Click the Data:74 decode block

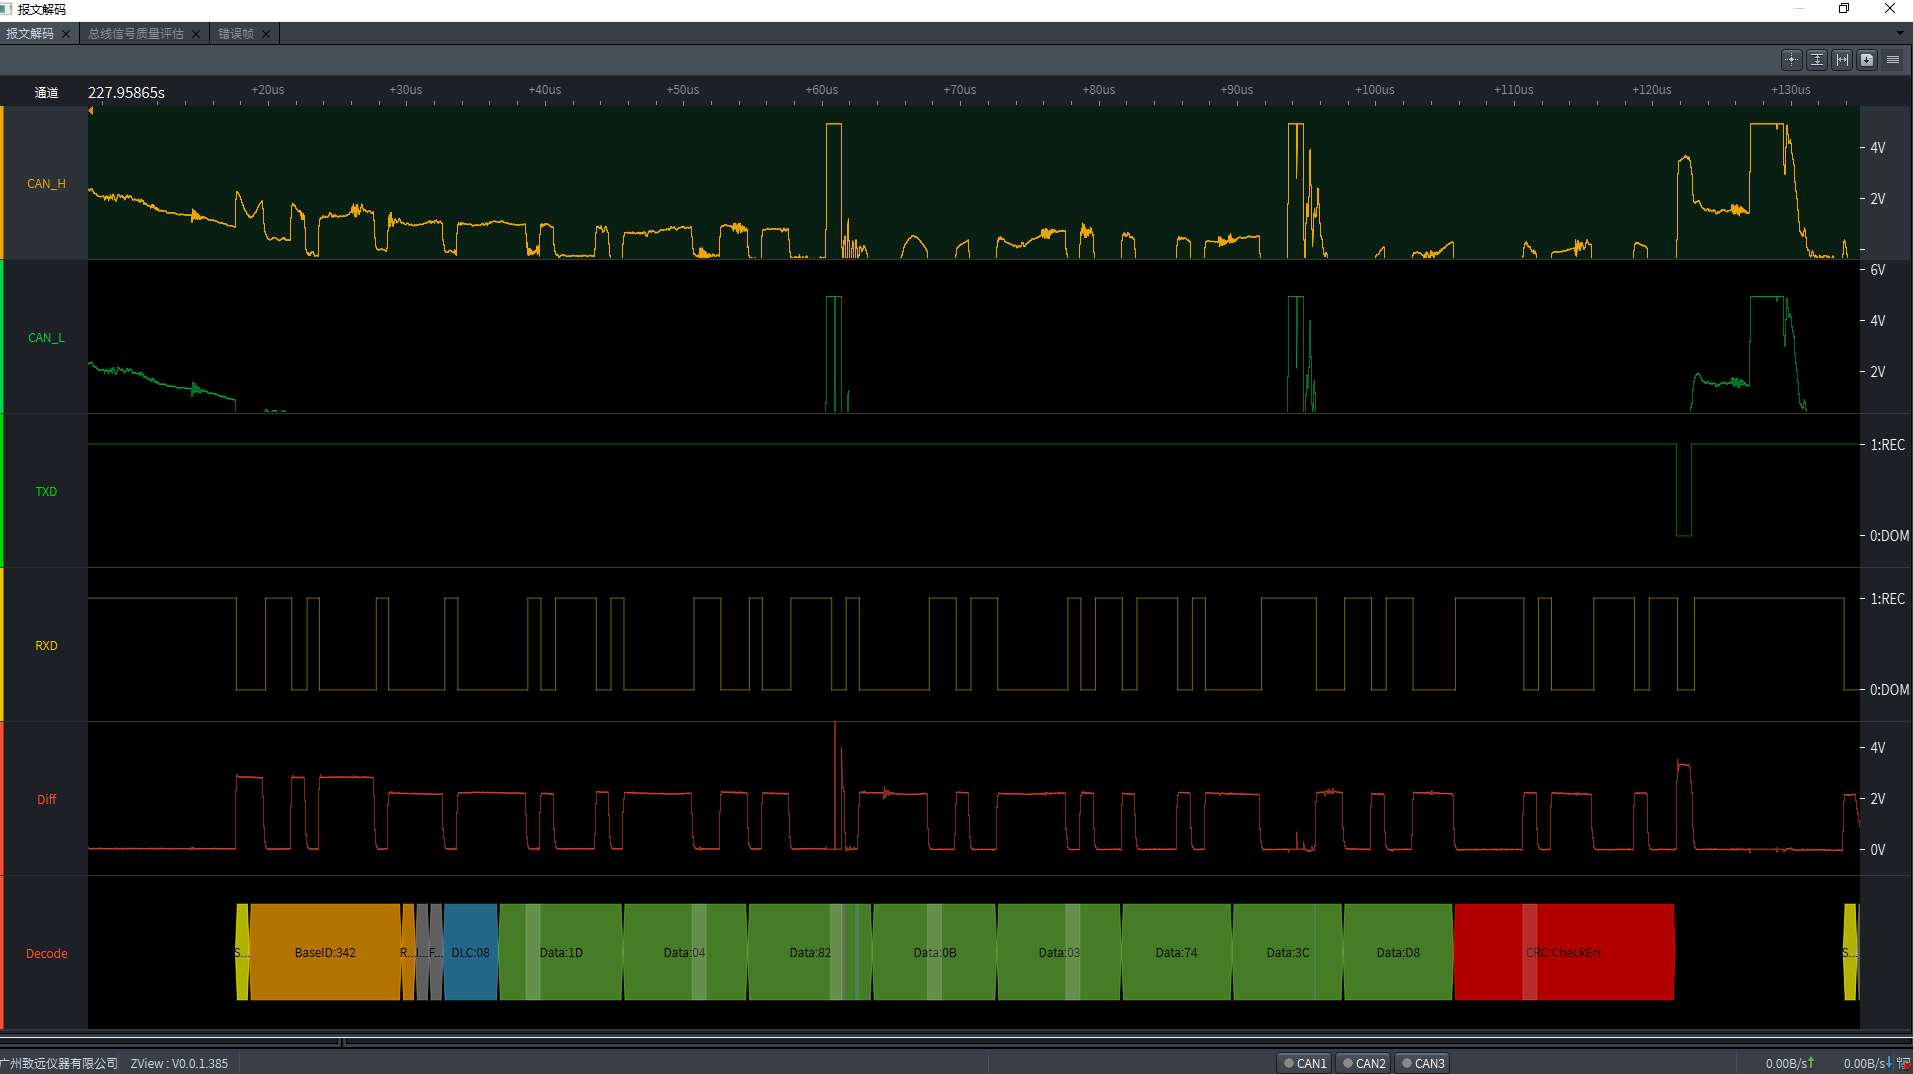click(x=1176, y=952)
